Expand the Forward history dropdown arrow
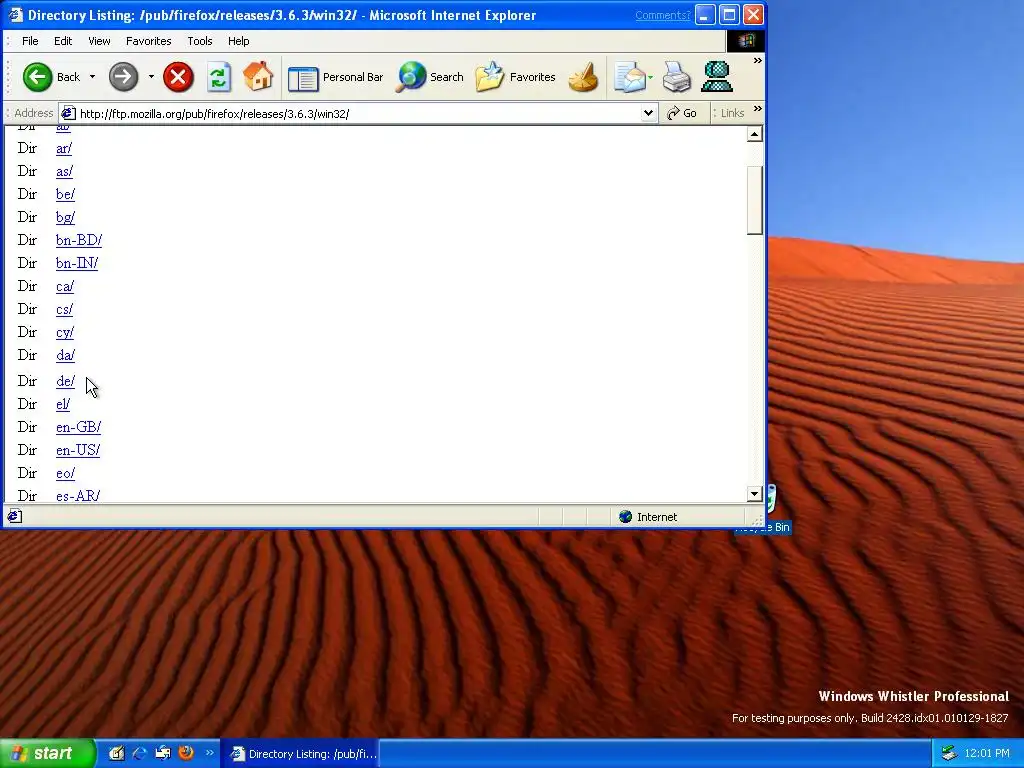The image size is (1024, 768). pyautogui.click(x=151, y=77)
